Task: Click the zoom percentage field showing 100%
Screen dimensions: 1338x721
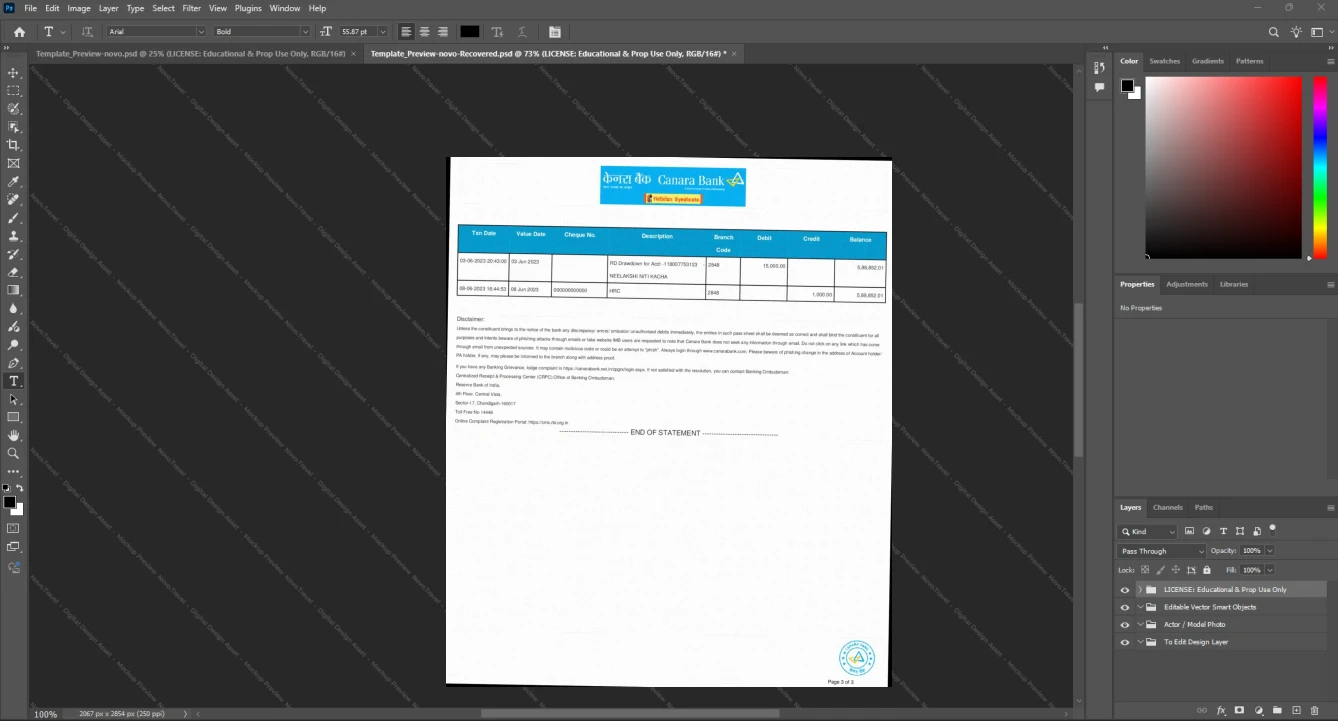Action: tap(46, 714)
